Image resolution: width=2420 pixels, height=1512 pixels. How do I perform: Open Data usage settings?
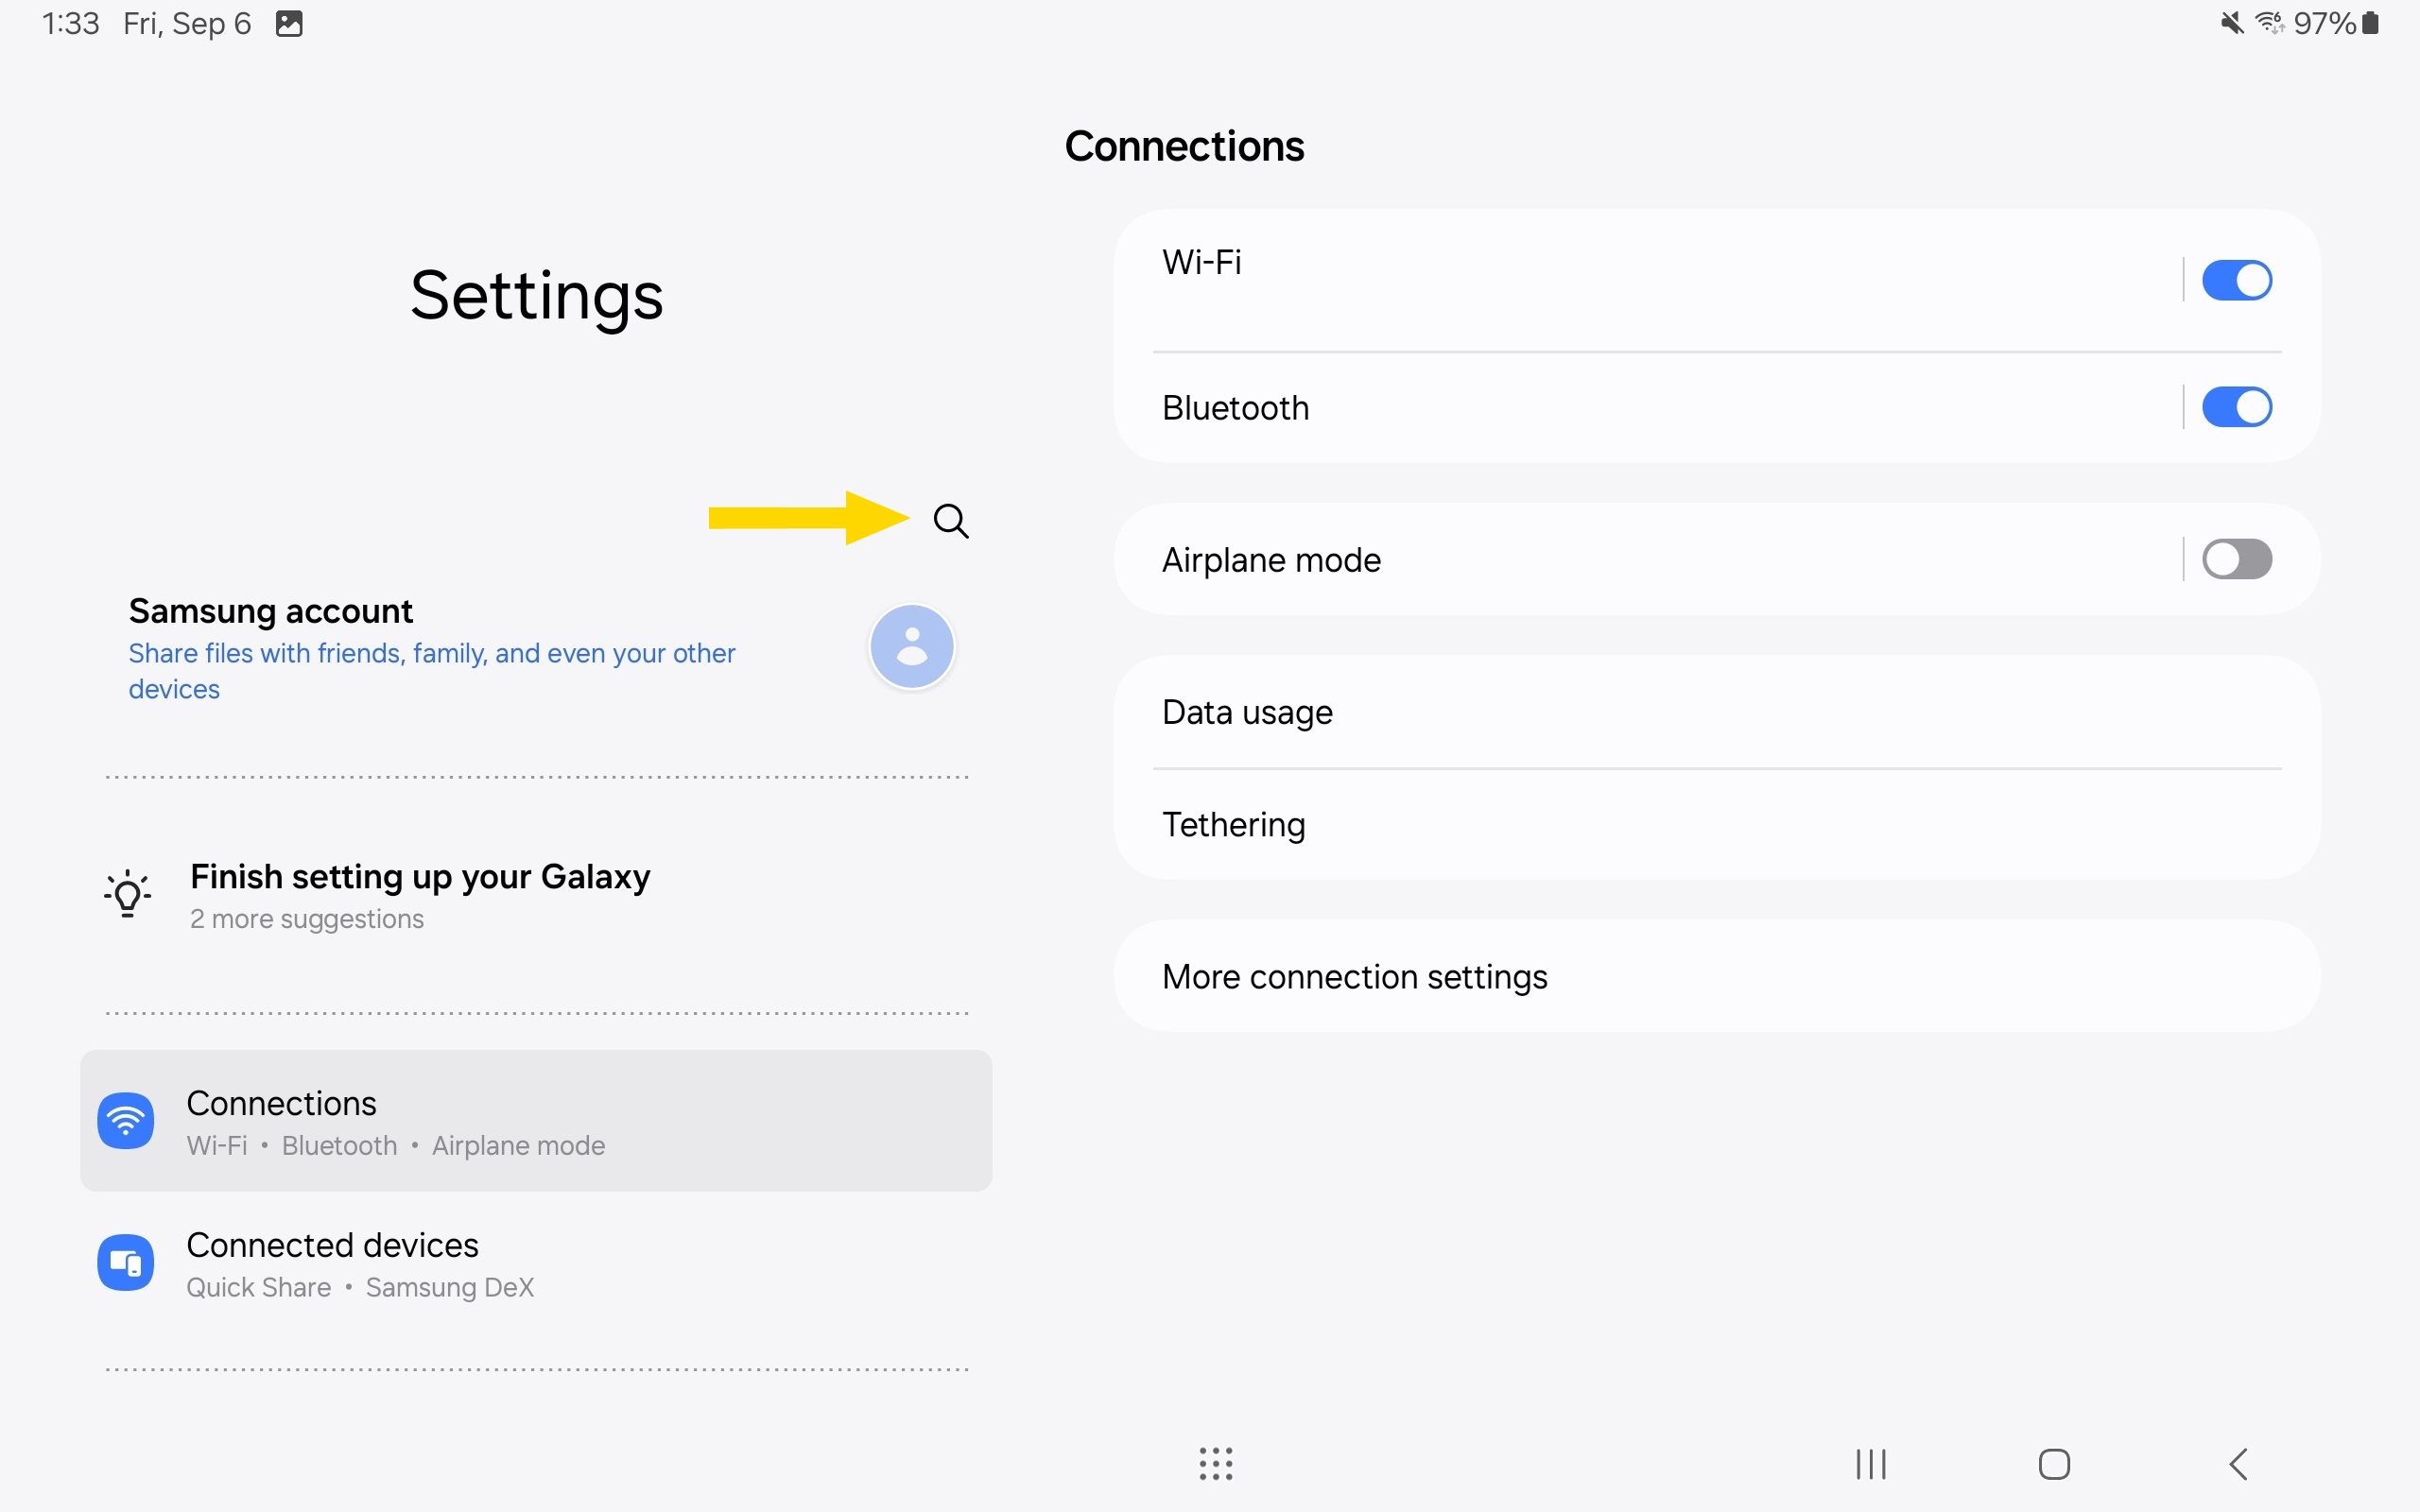point(1247,712)
